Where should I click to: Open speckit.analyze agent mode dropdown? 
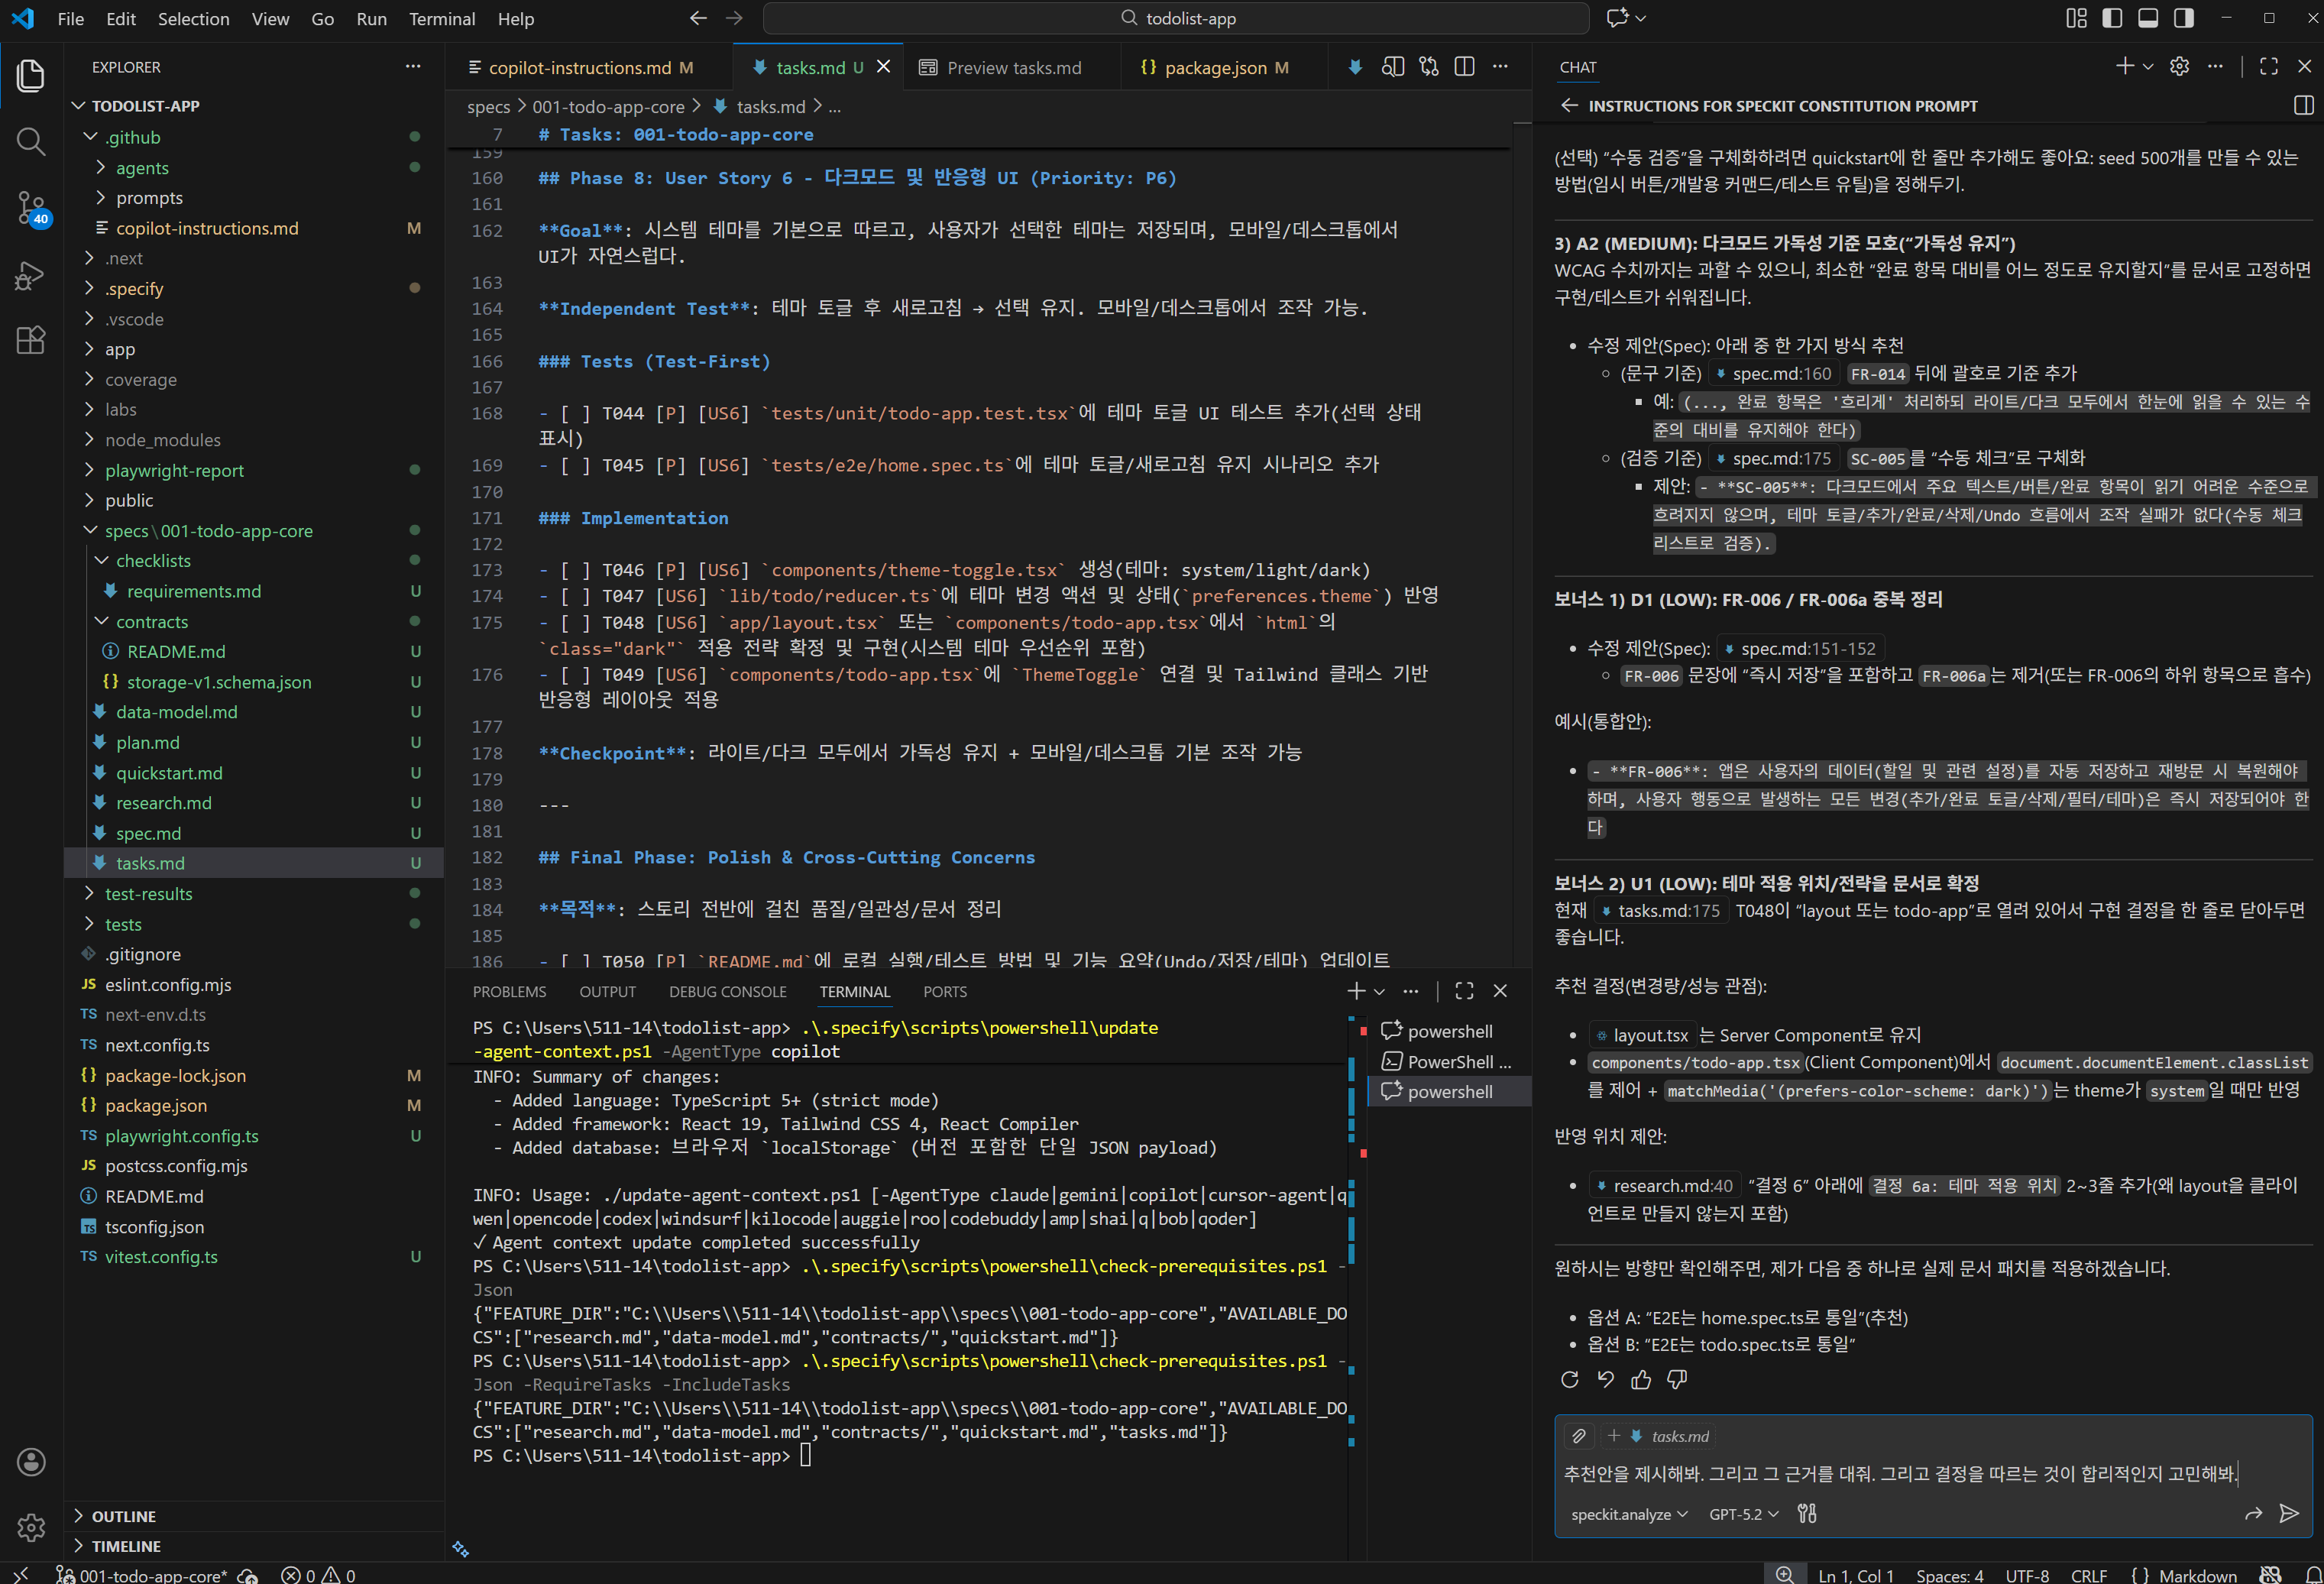(1628, 1514)
